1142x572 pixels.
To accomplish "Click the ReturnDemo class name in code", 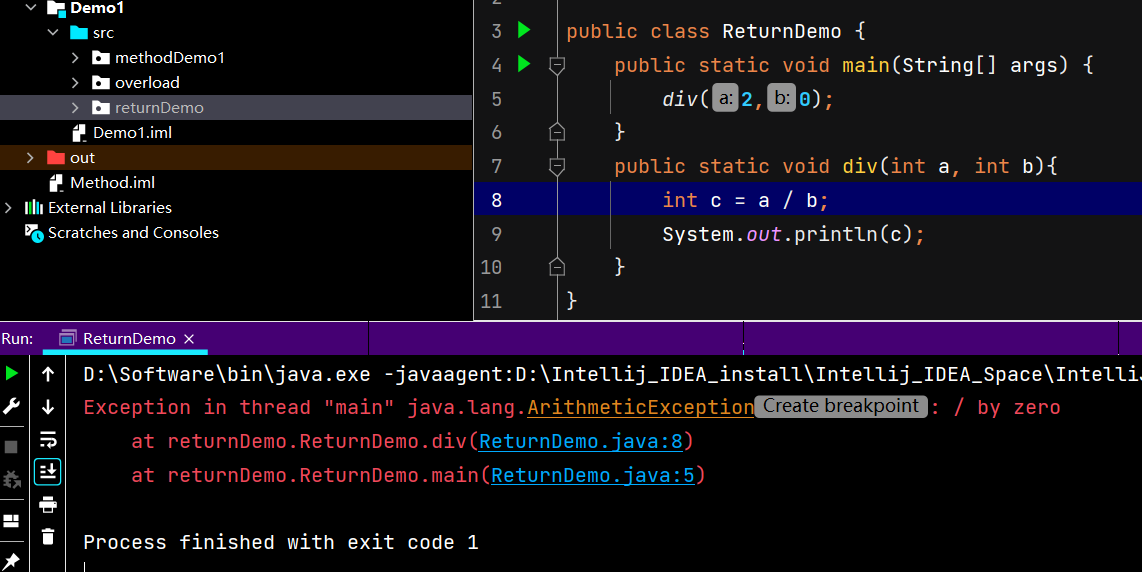I will [781, 31].
